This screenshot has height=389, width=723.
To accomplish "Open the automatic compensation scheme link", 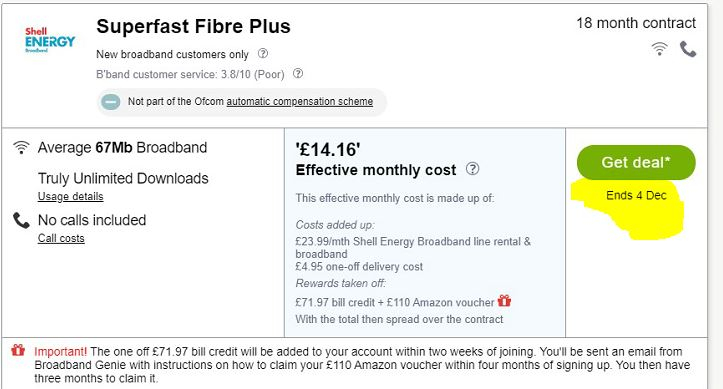I will point(300,101).
